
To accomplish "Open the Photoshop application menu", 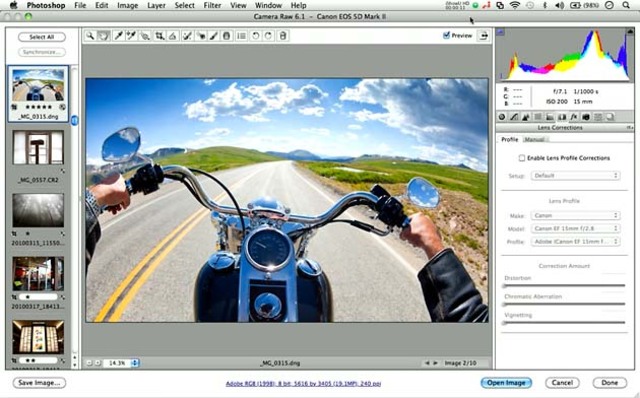I will [46, 5].
